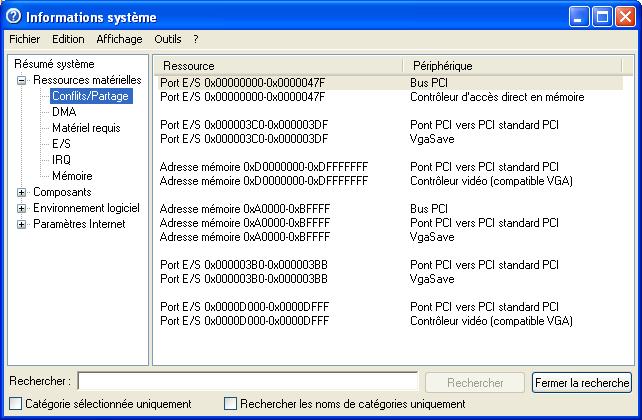The width and height of the screenshot is (642, 420).
Task: Expand the Paramètres Internet node
Action: click(22, 224)
